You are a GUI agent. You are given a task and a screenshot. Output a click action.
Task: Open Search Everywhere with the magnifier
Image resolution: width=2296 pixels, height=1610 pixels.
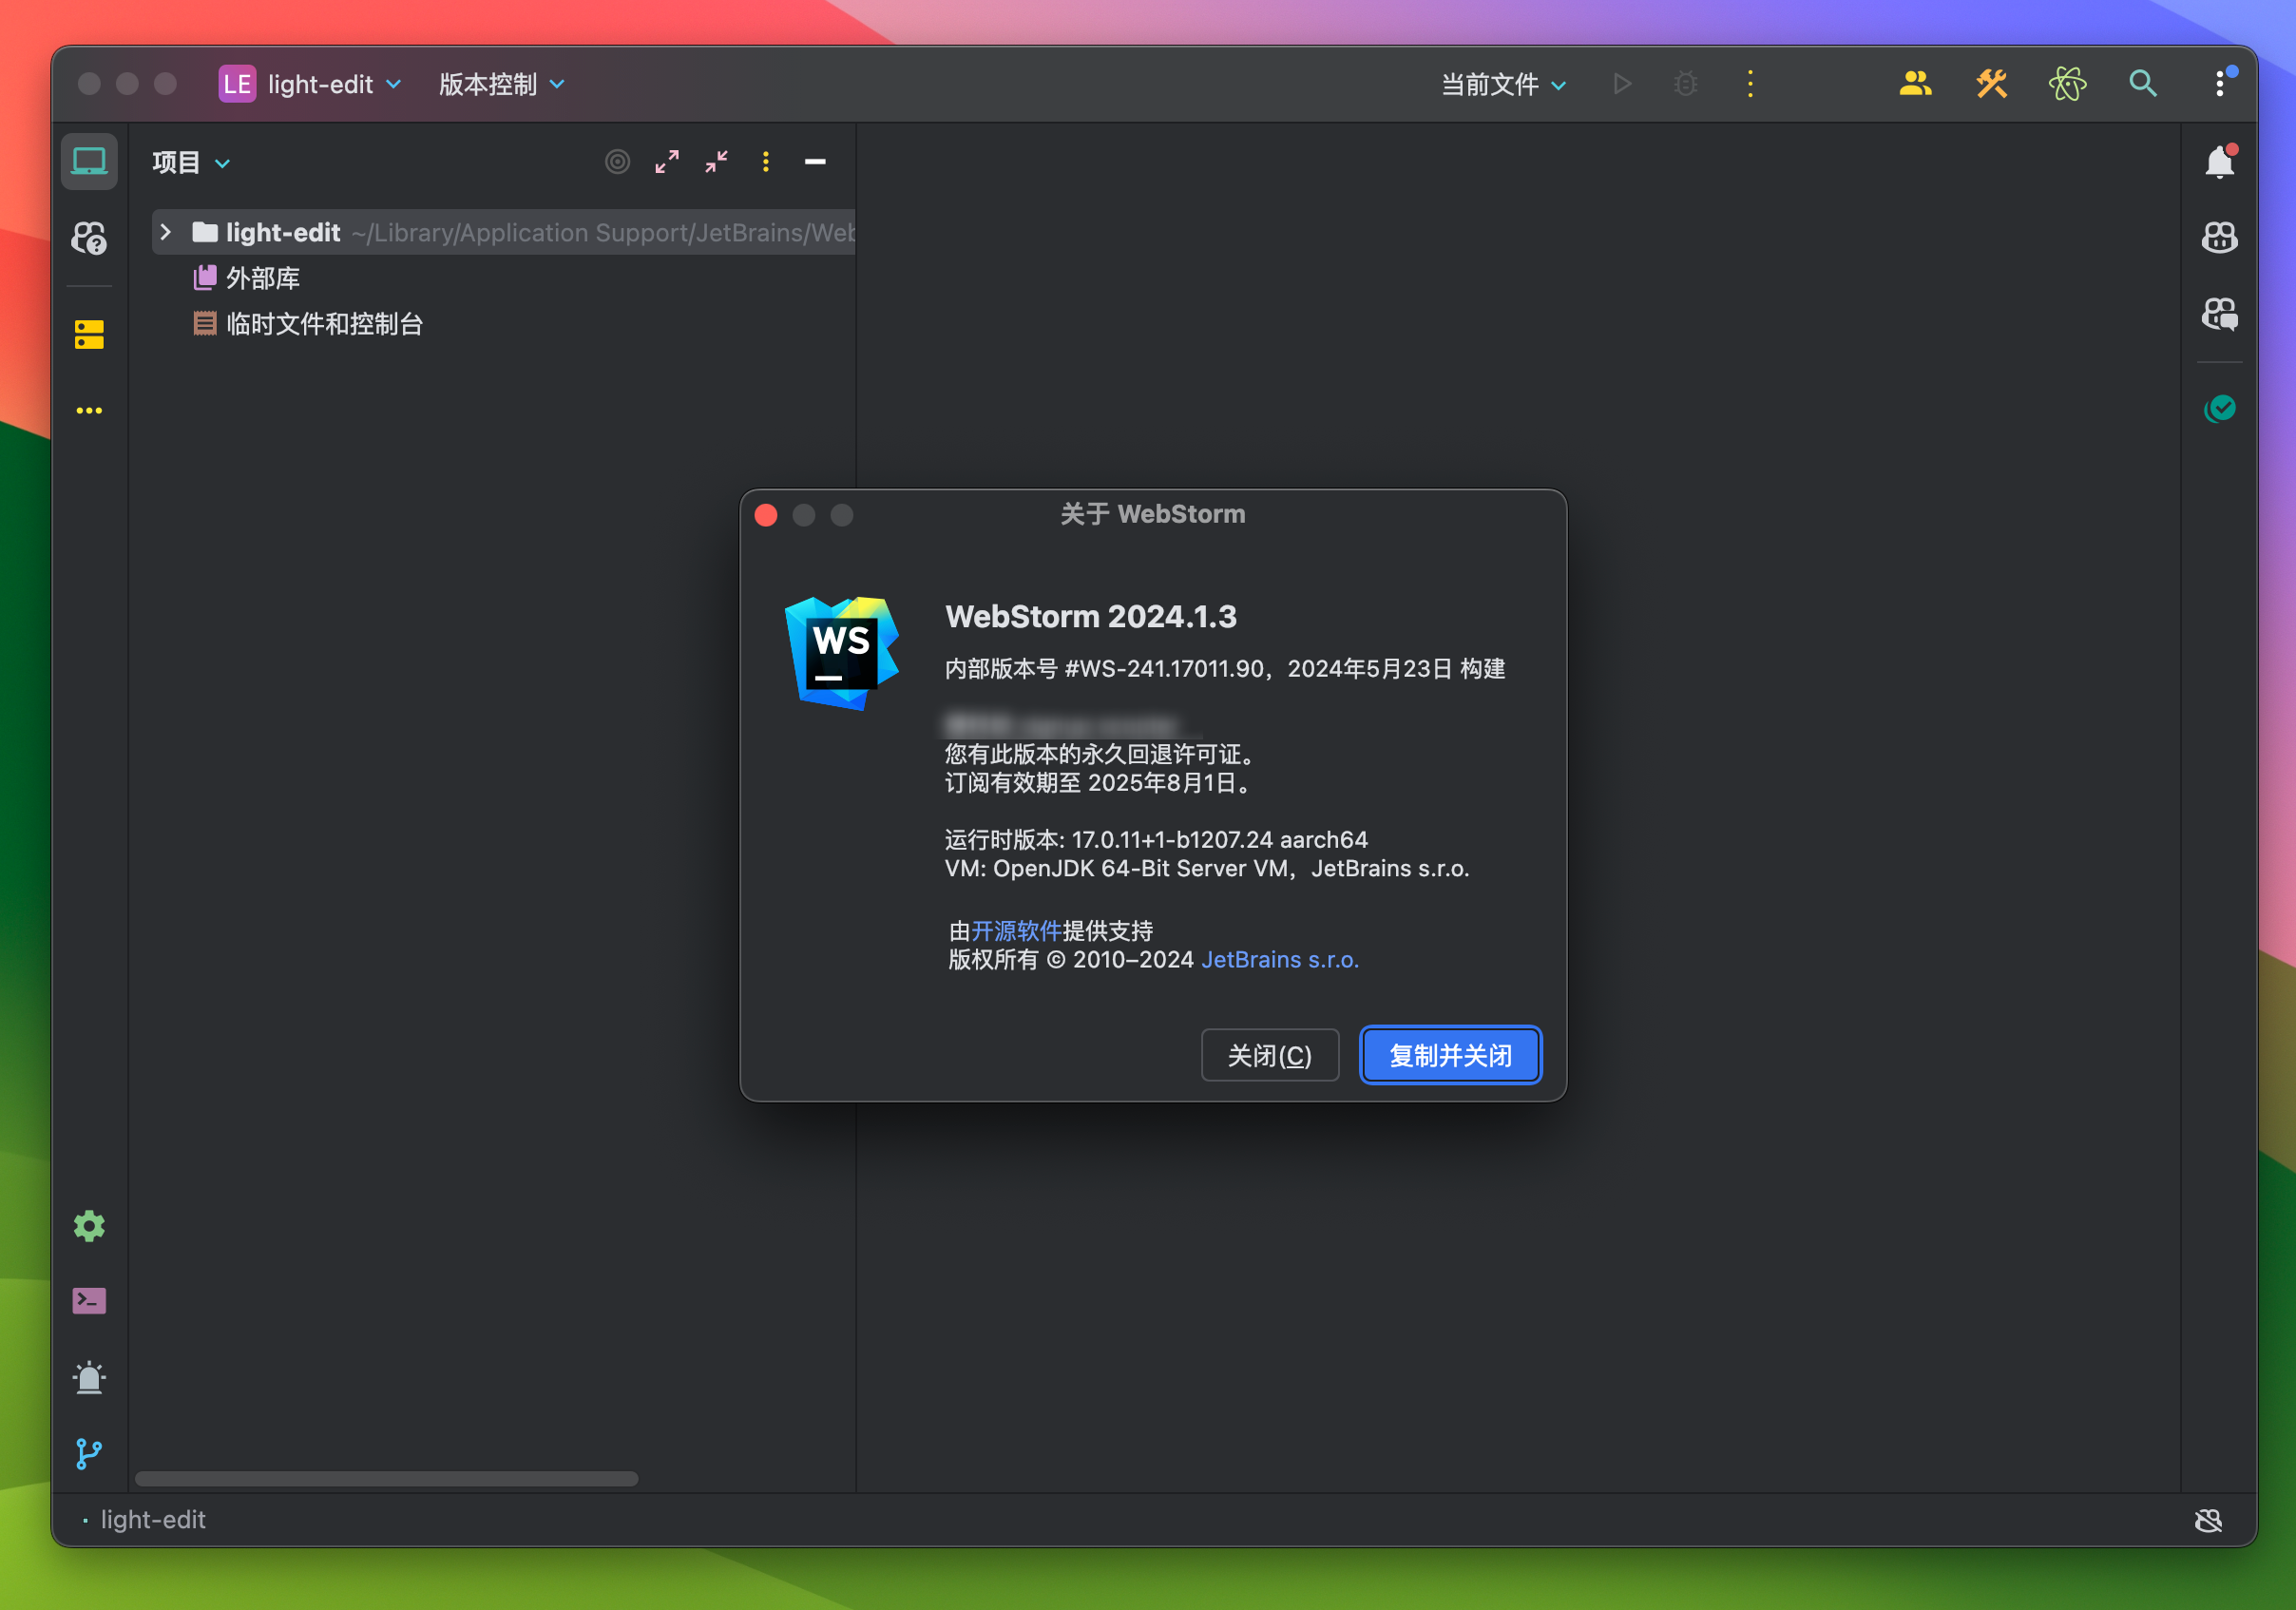[x=2143, y=84]
